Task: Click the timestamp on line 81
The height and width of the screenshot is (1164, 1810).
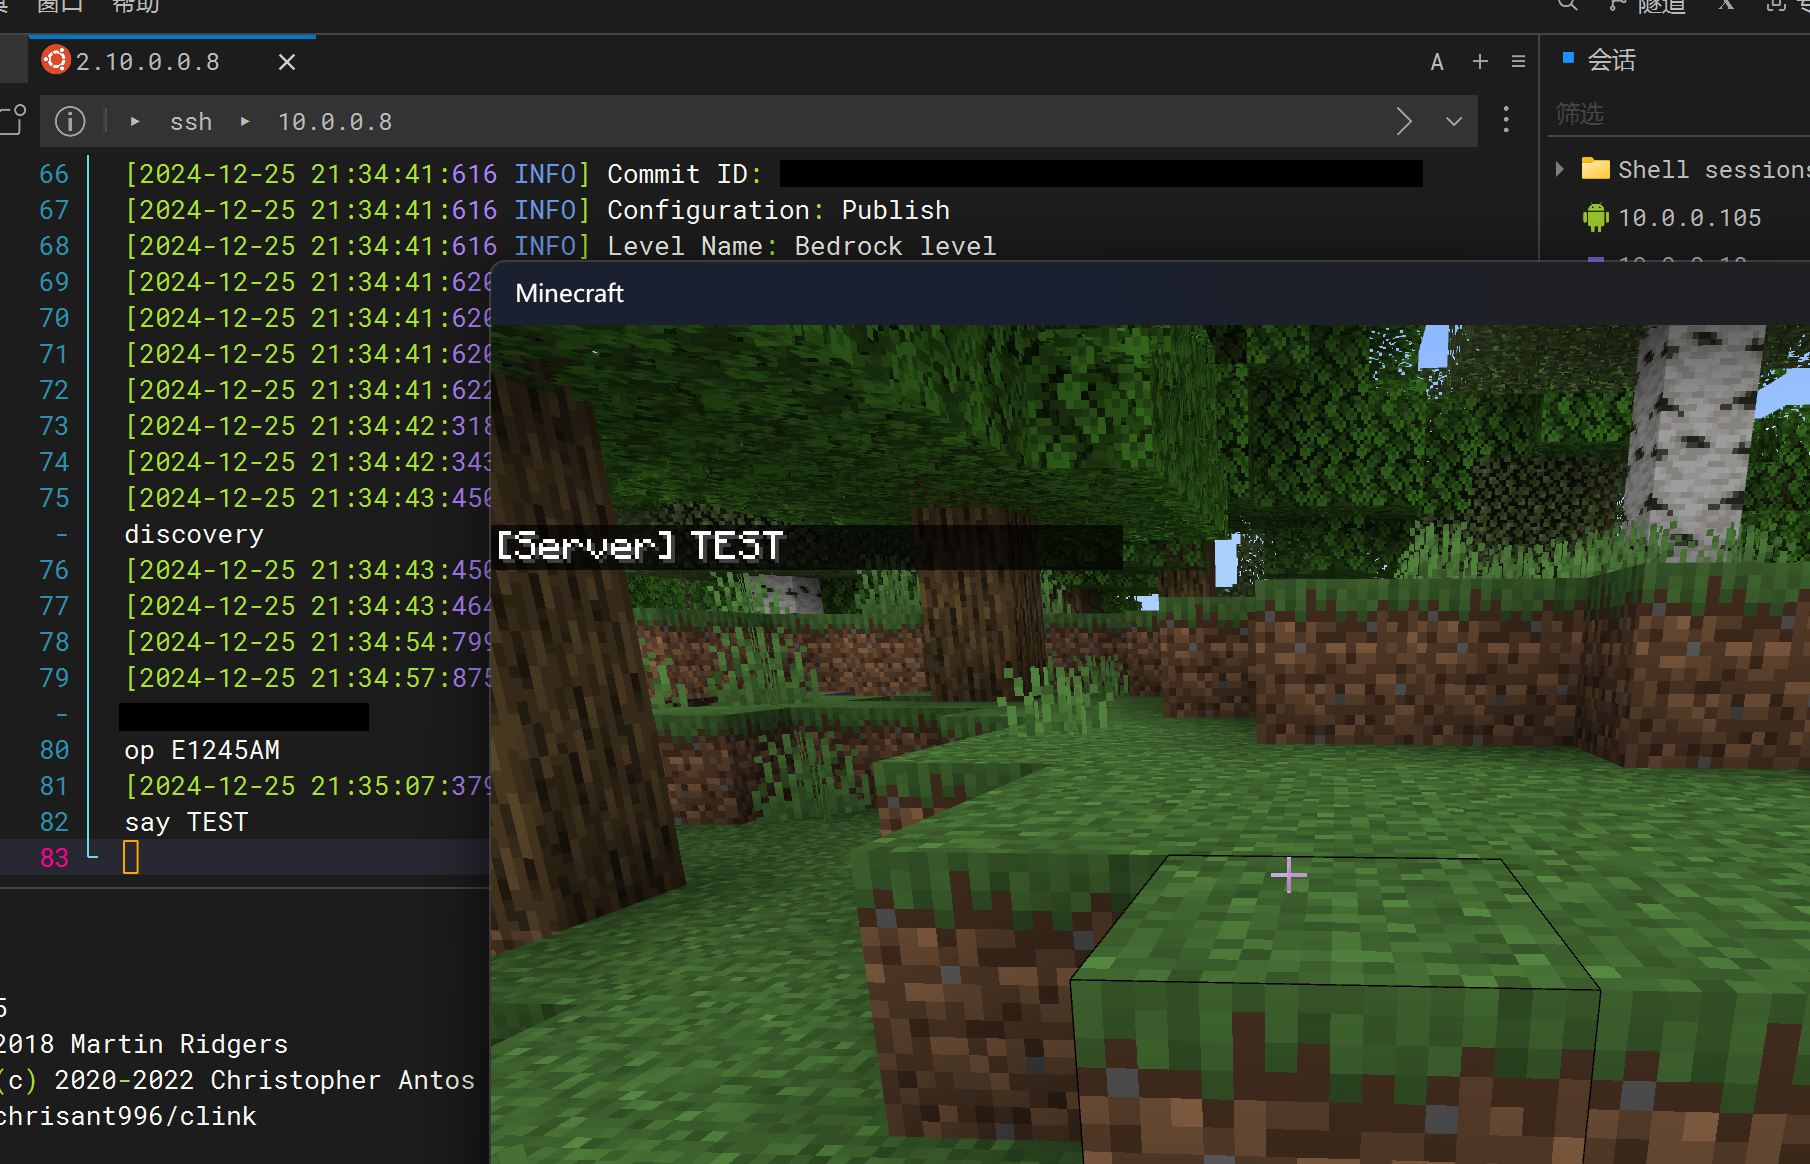Action: coord(308,786)
